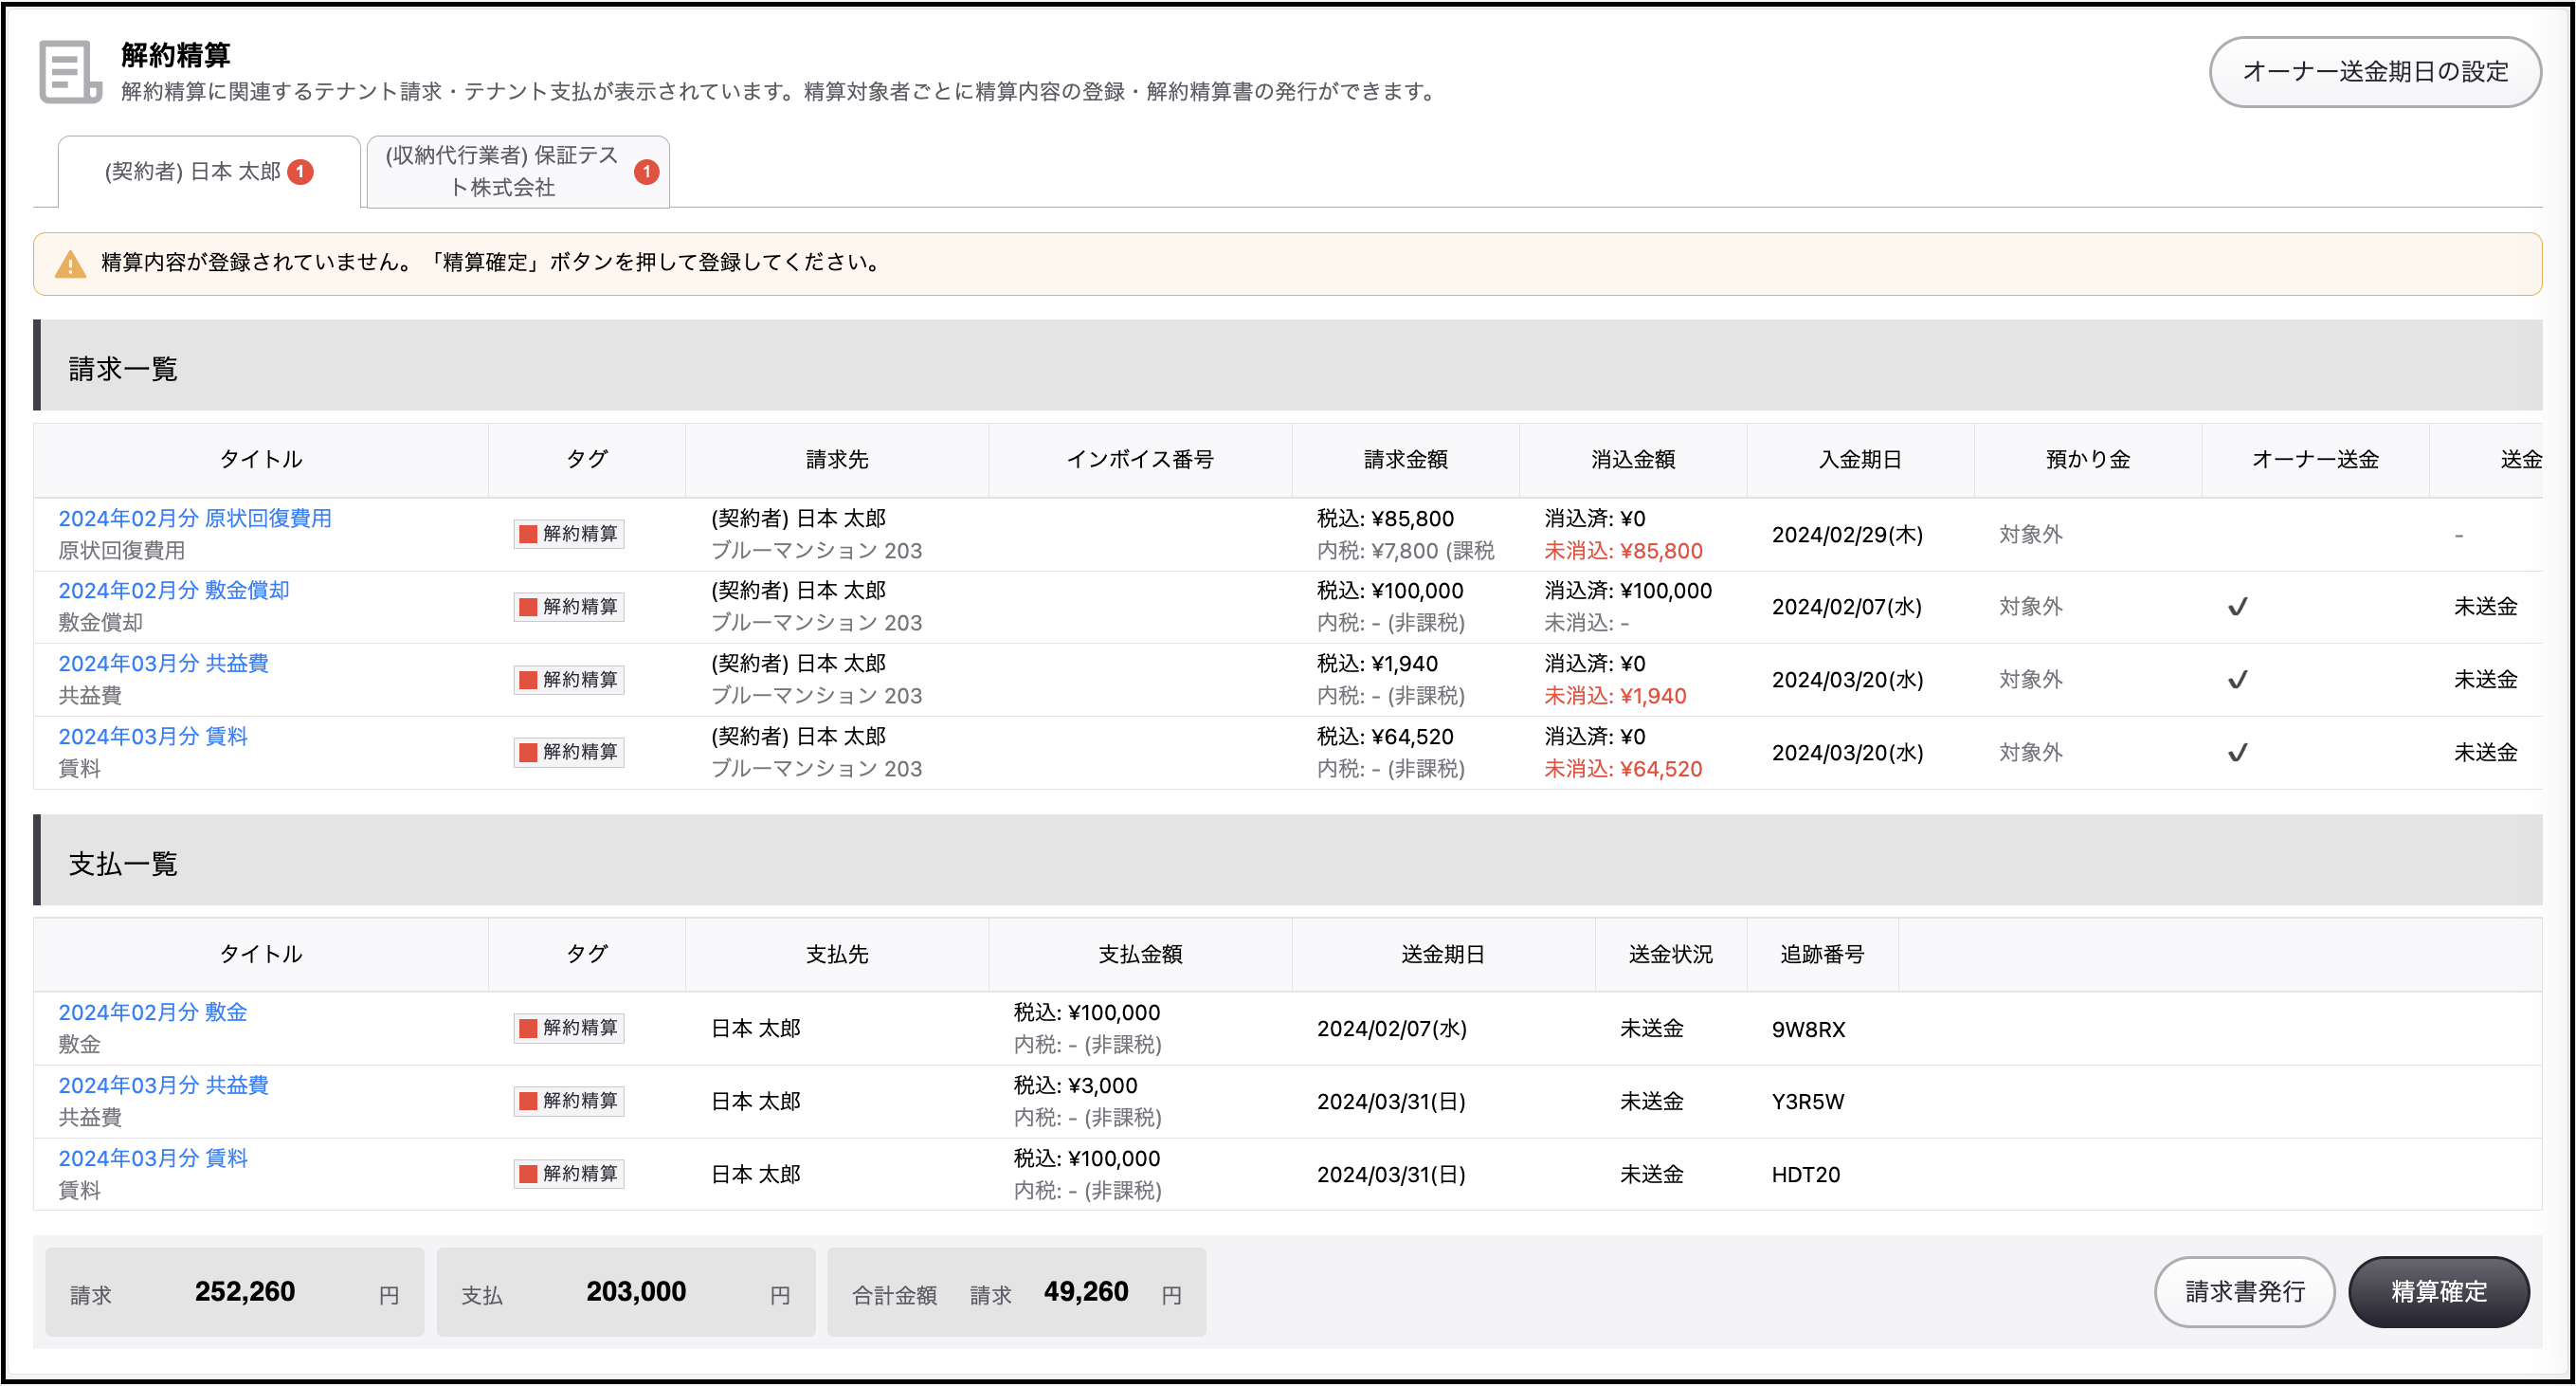Click 未送金 status in 9W8RX row
The width and height of the screenshot is (2576, 1386).
pos(1652,1029)
